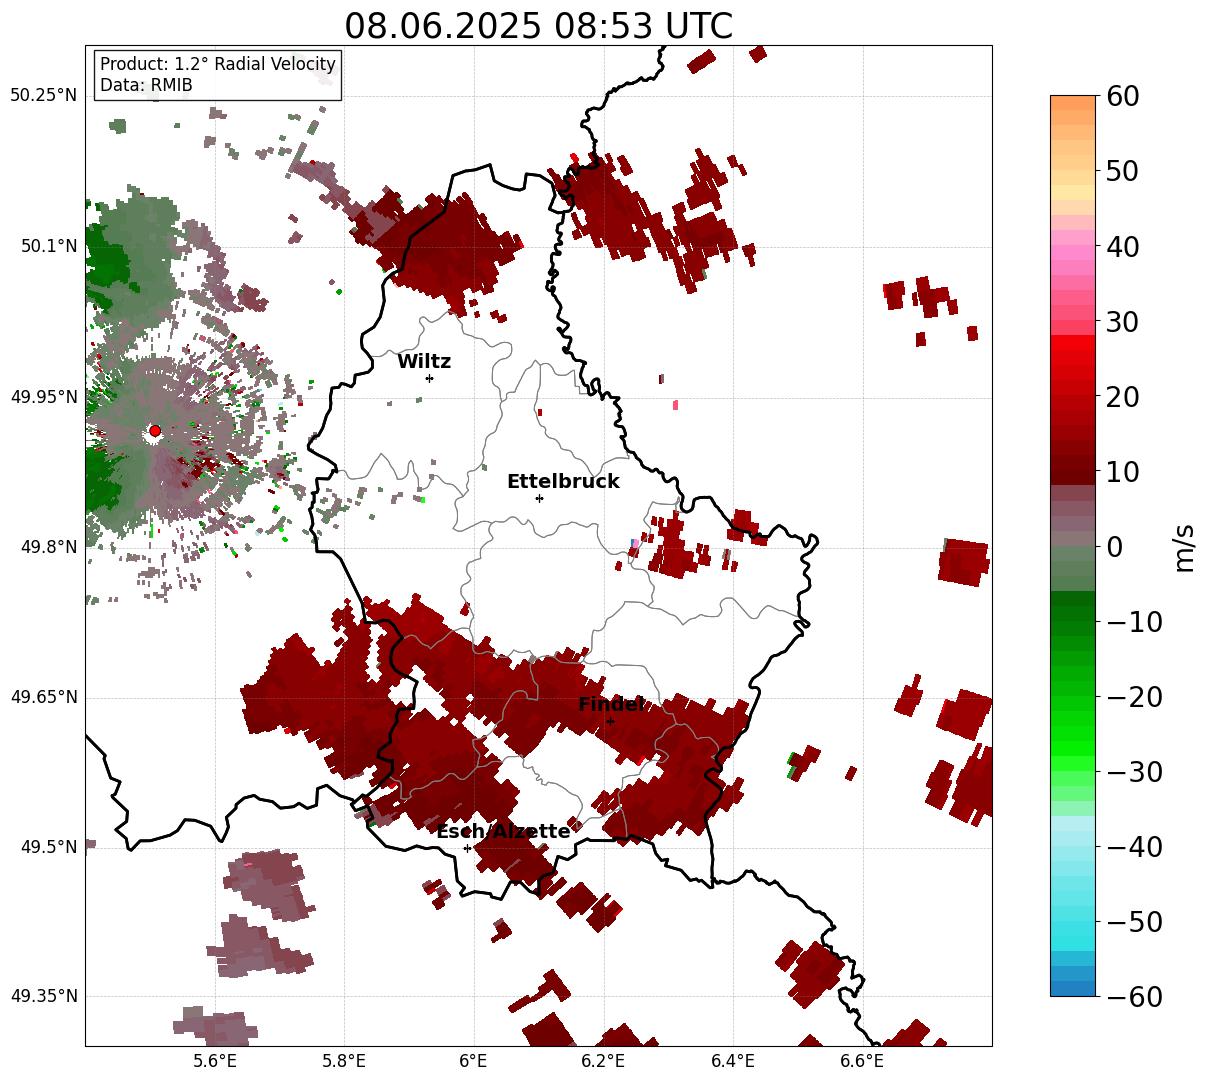
Task: Click the colorbar −60 tick label
Action: point(1134,996)
